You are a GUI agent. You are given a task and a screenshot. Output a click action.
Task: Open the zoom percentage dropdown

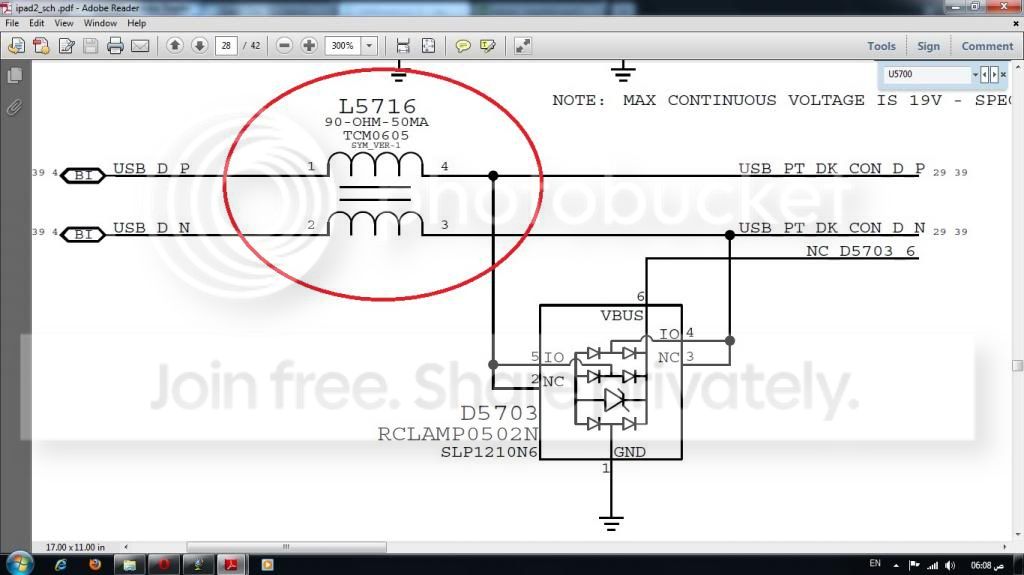(370, 46)
